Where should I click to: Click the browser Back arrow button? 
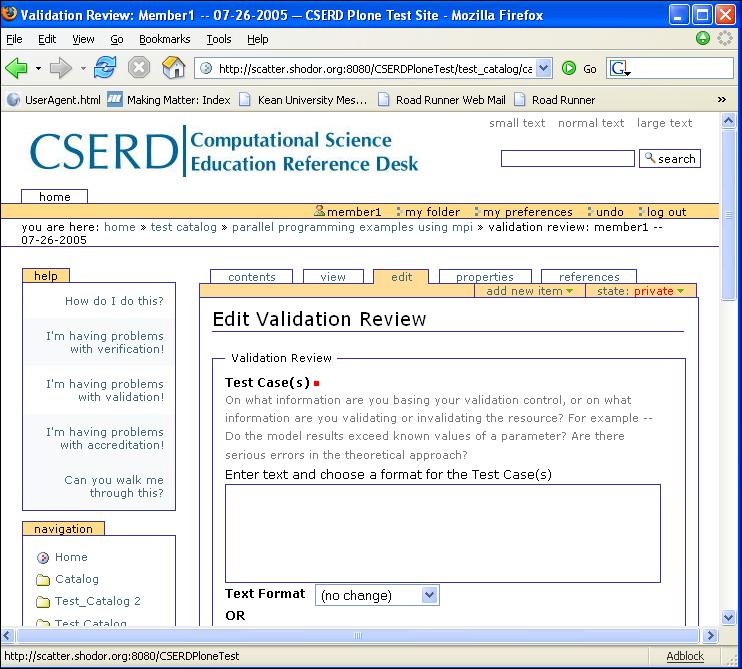click(17, 68)
